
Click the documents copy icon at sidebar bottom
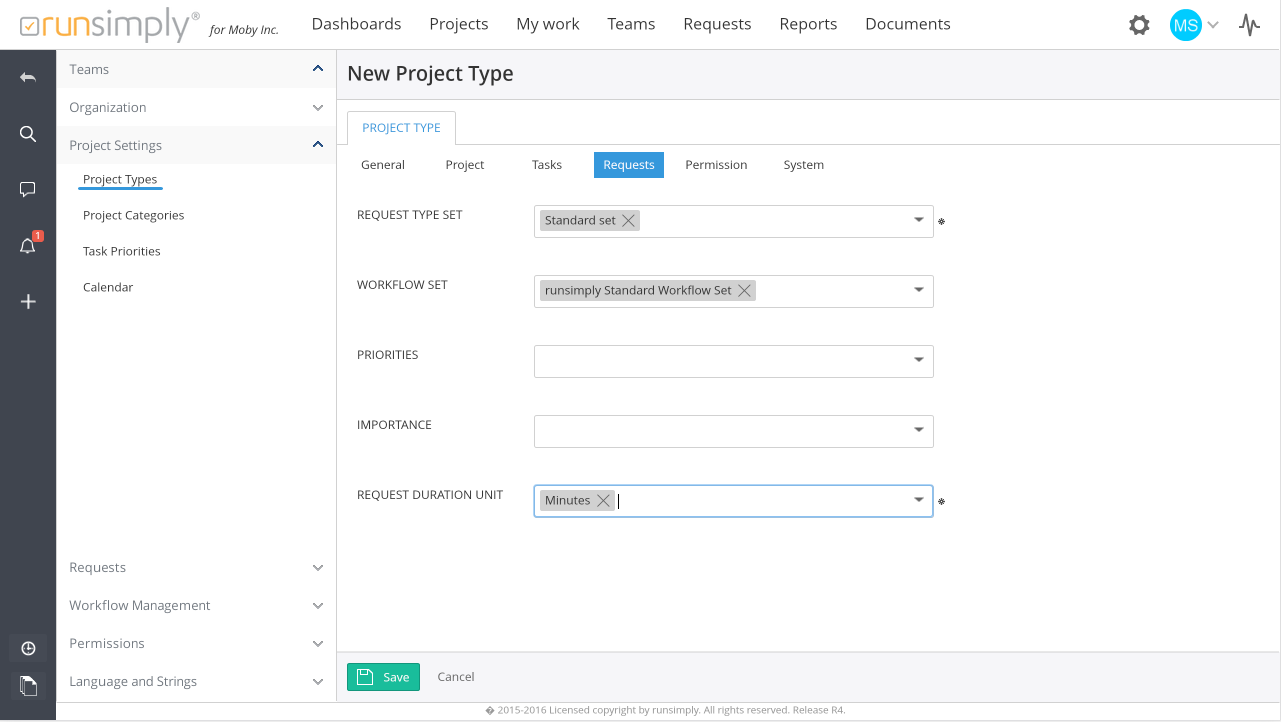pos(28,685)
